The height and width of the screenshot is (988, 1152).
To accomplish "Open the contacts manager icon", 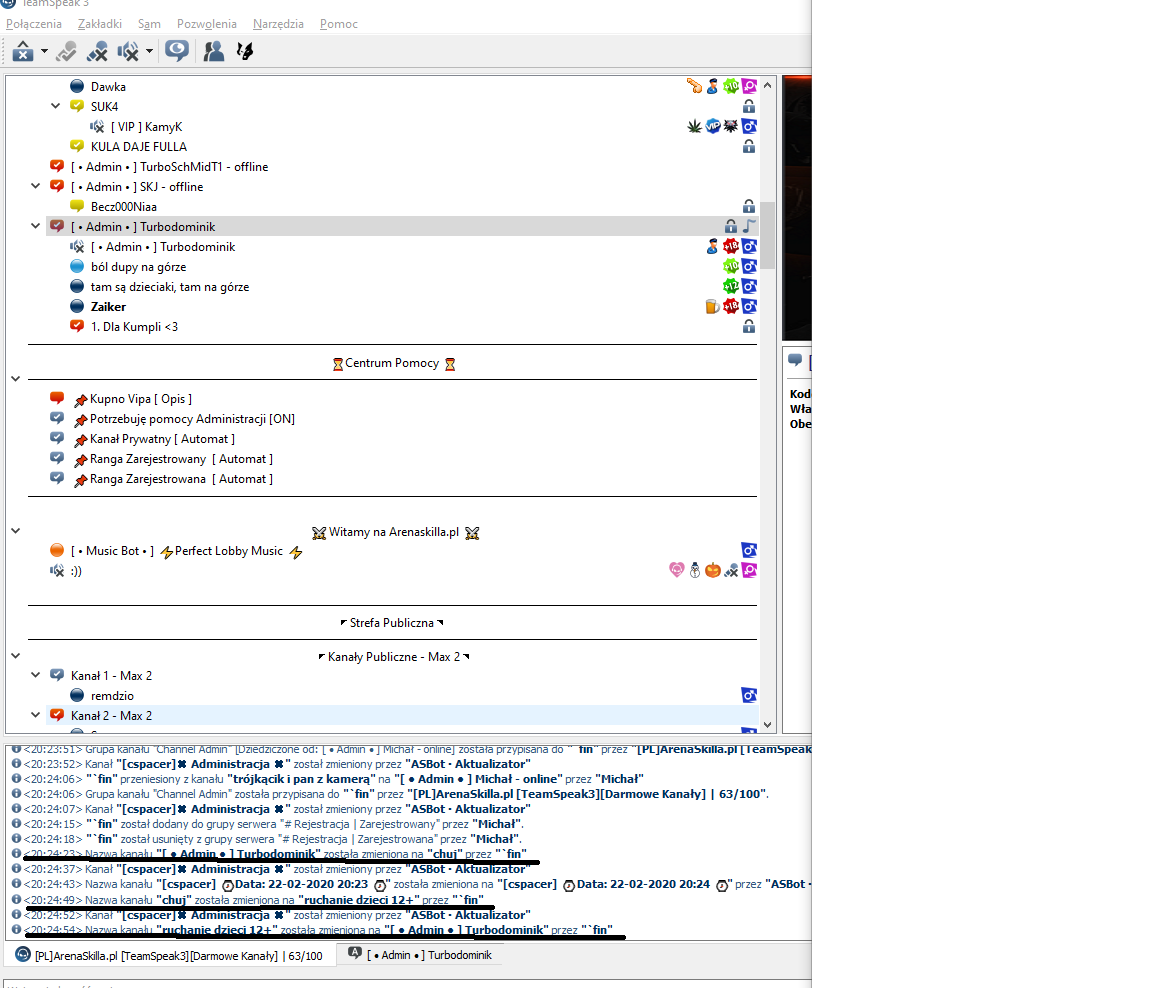I will point(214,51).
